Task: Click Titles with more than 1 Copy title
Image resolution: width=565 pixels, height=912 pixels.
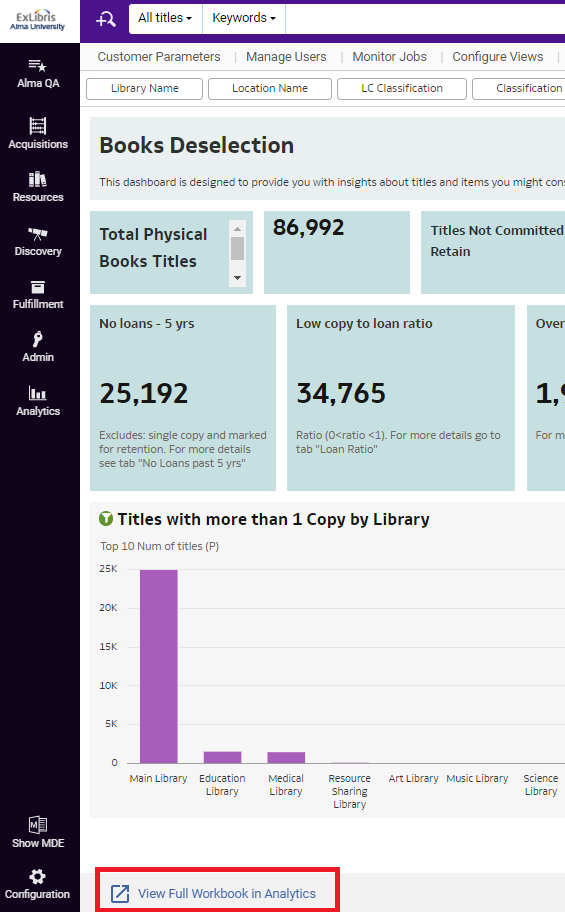Action: coord(273,519)
